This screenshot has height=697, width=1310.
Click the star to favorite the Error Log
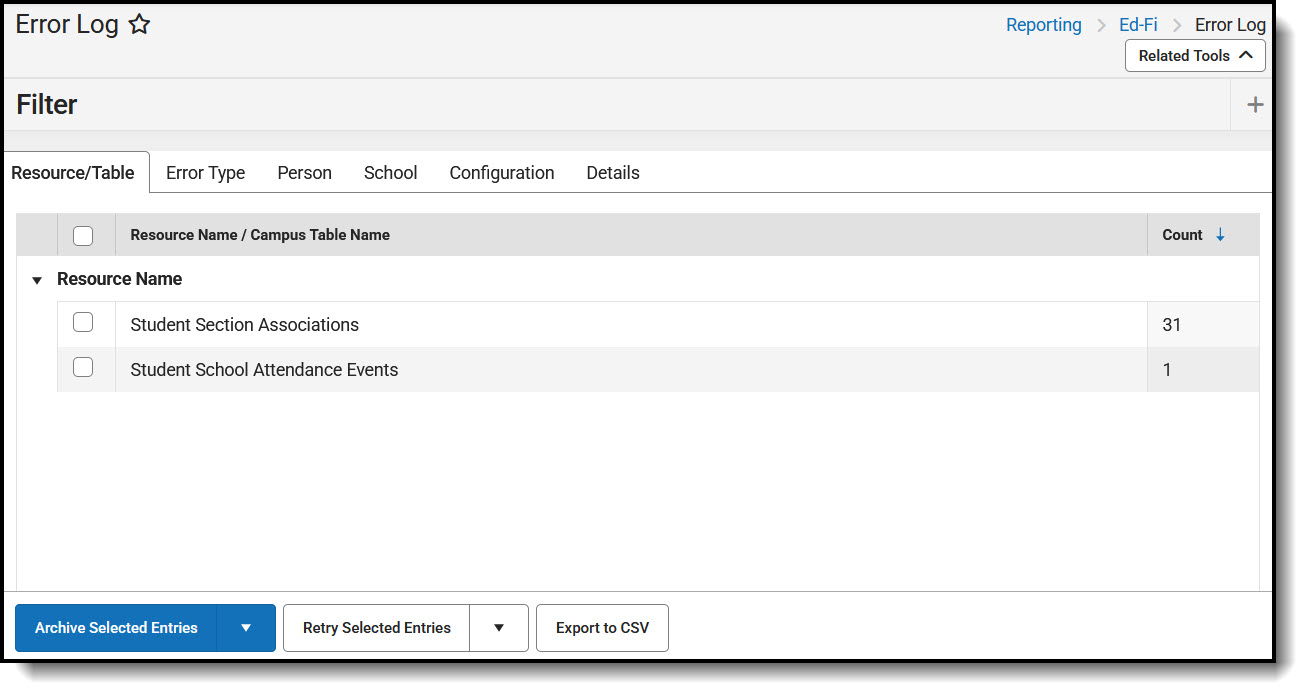139,23
